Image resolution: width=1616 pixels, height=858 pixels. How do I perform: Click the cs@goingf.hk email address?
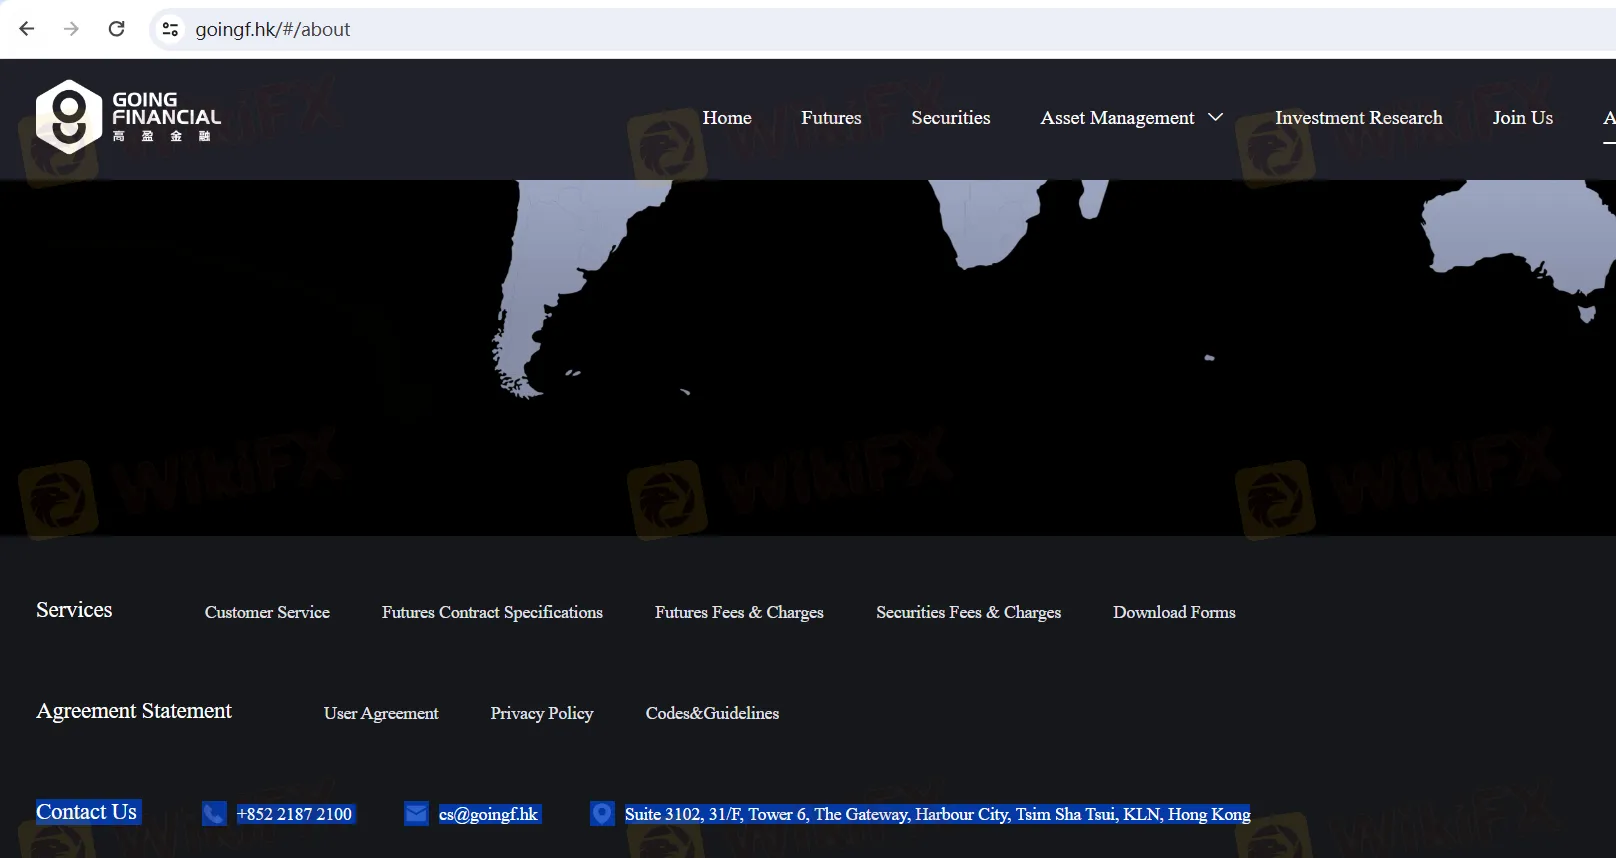click(x=488, y=814)
